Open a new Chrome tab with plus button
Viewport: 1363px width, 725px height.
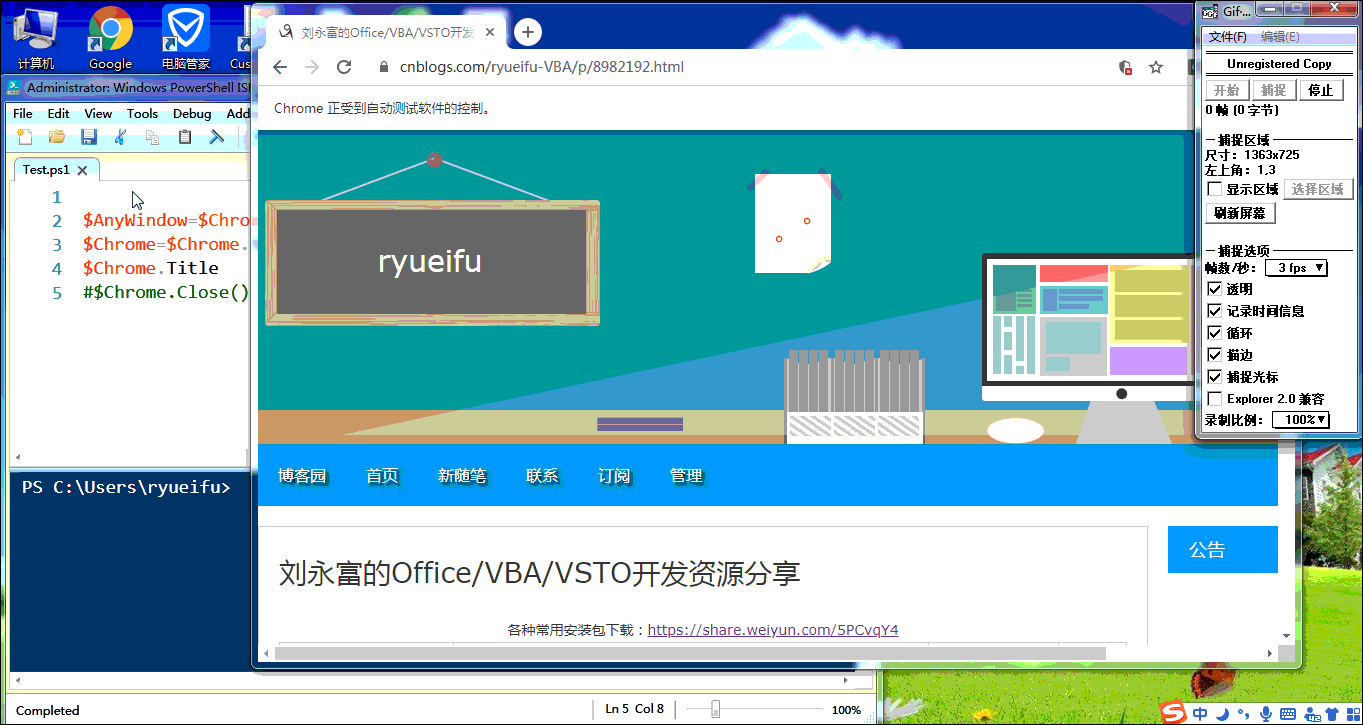(x=528, y=32)
